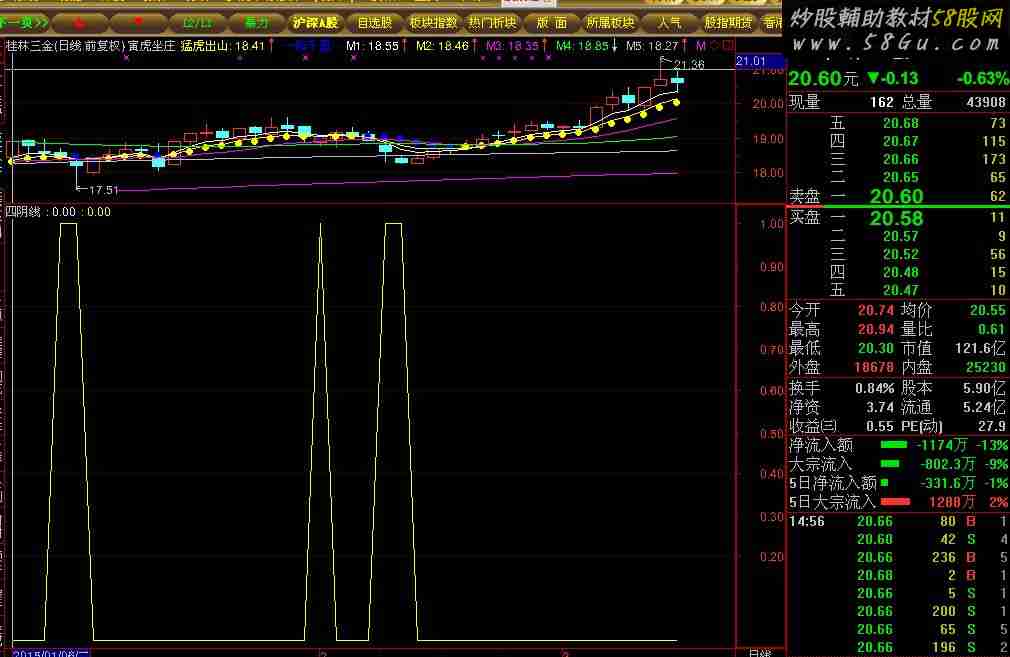Select the buy-five bid price 20.47

pos(900,290)
